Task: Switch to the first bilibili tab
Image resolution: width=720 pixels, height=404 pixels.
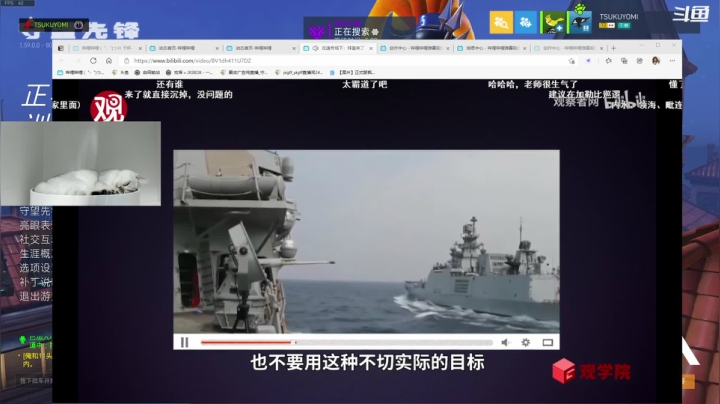Action: pos(107,48)
